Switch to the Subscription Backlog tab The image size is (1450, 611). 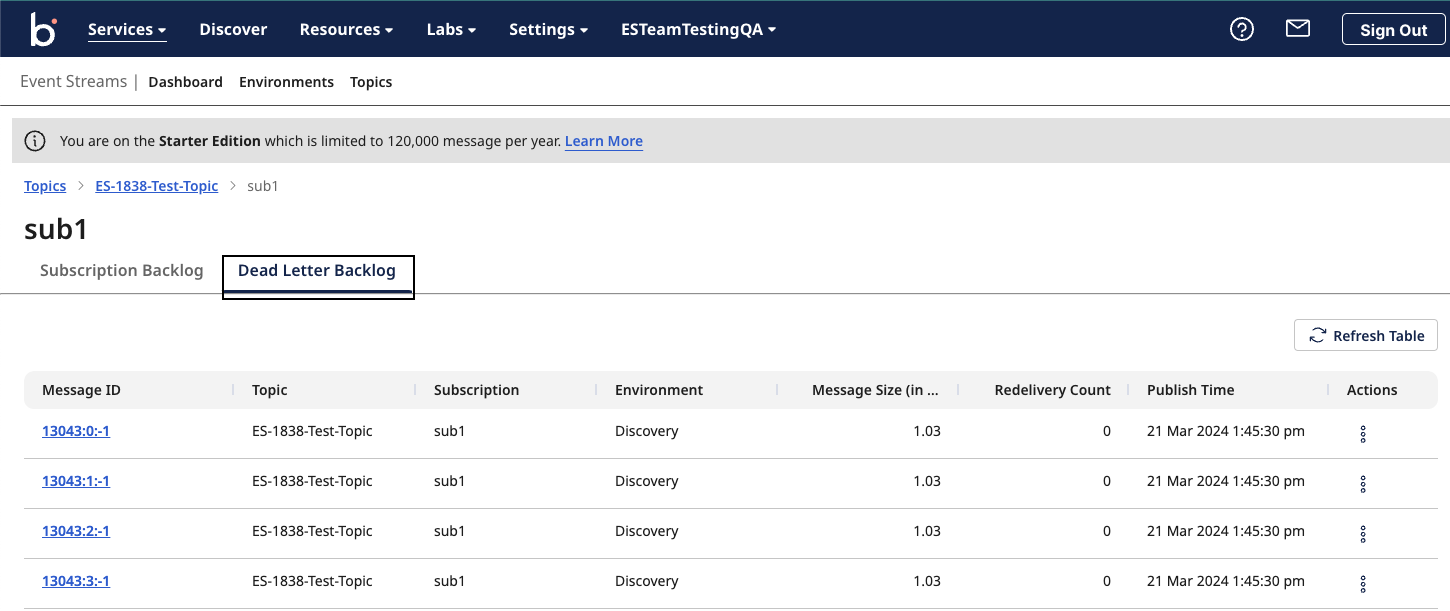(122, 271)
